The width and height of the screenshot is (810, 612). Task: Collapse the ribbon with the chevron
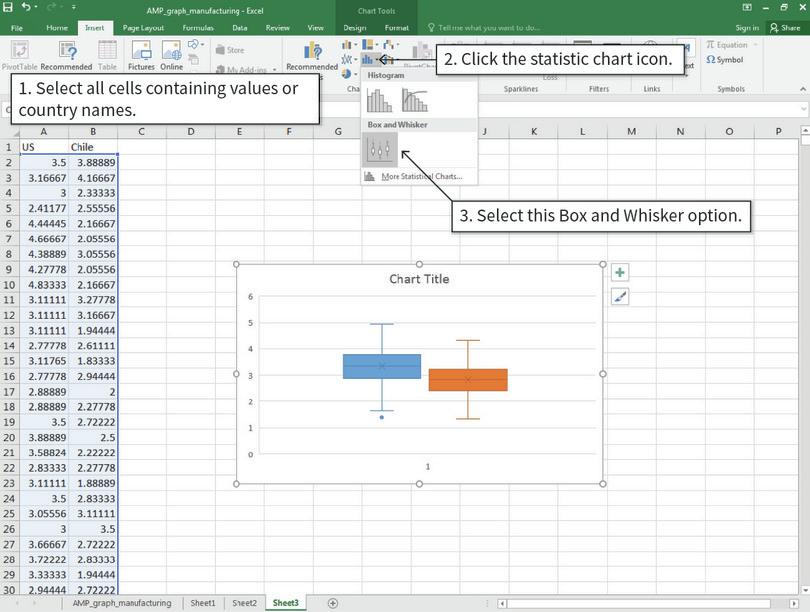pyautogui.click(x=803, y=89)
